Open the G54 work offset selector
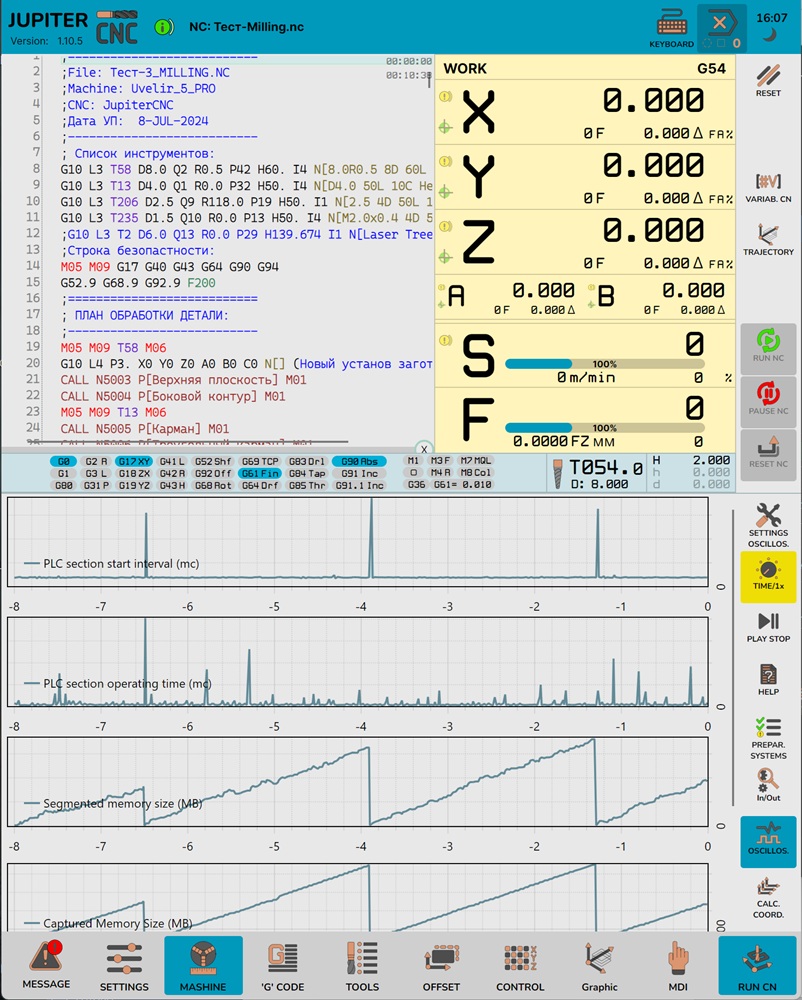This screenshot has height=1000, width=802. (x=711, y=69)
